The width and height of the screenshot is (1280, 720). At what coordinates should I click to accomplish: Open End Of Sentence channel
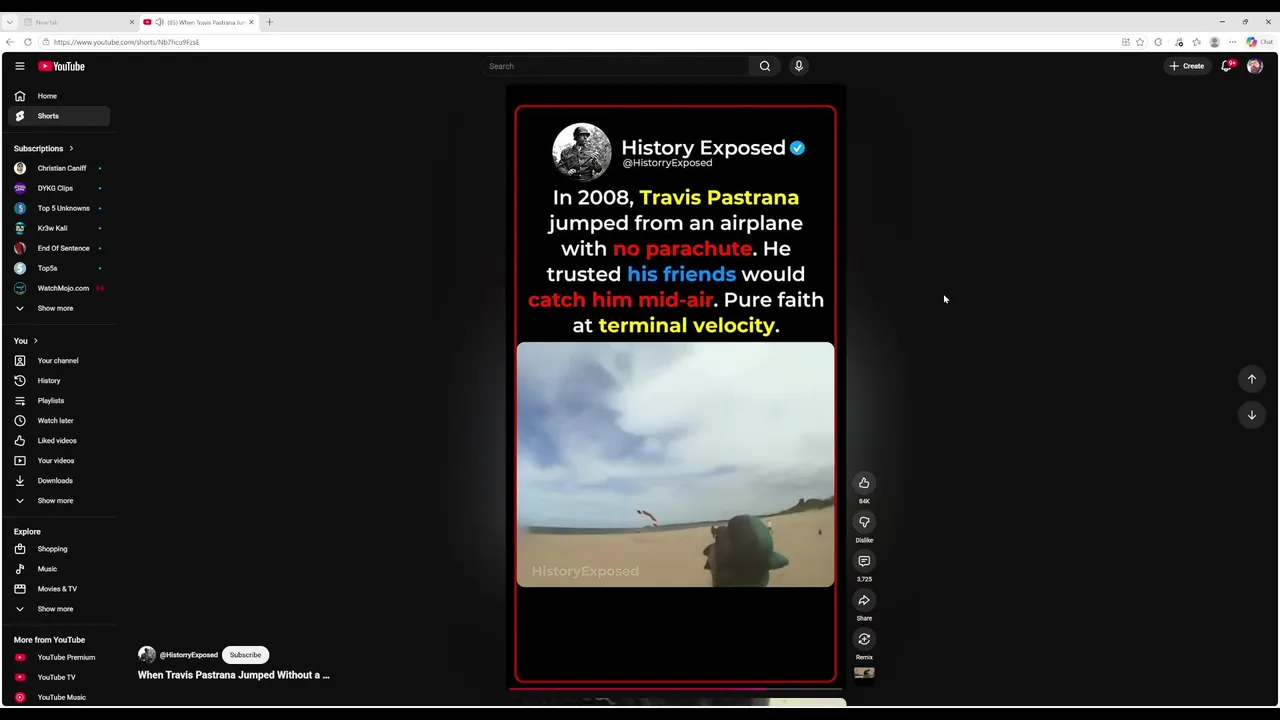click(59, 248)
